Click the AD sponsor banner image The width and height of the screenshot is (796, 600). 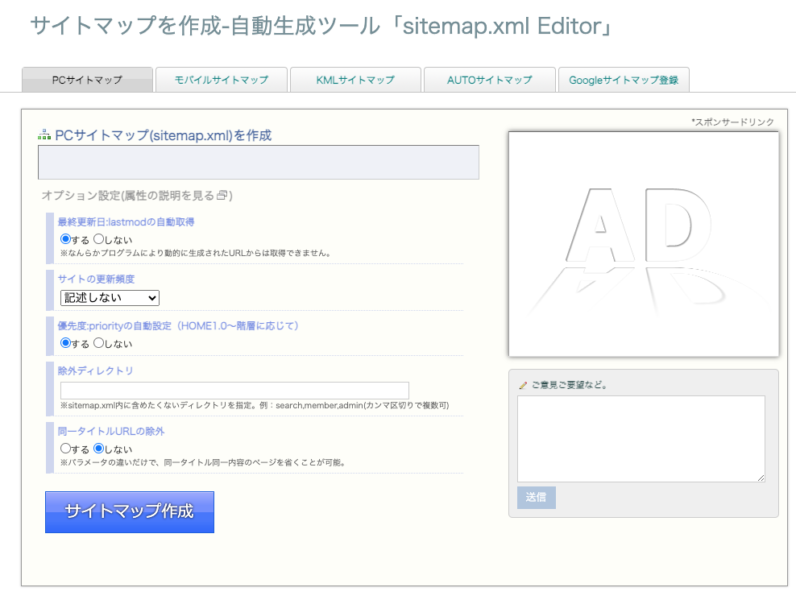tap(644, 244)
